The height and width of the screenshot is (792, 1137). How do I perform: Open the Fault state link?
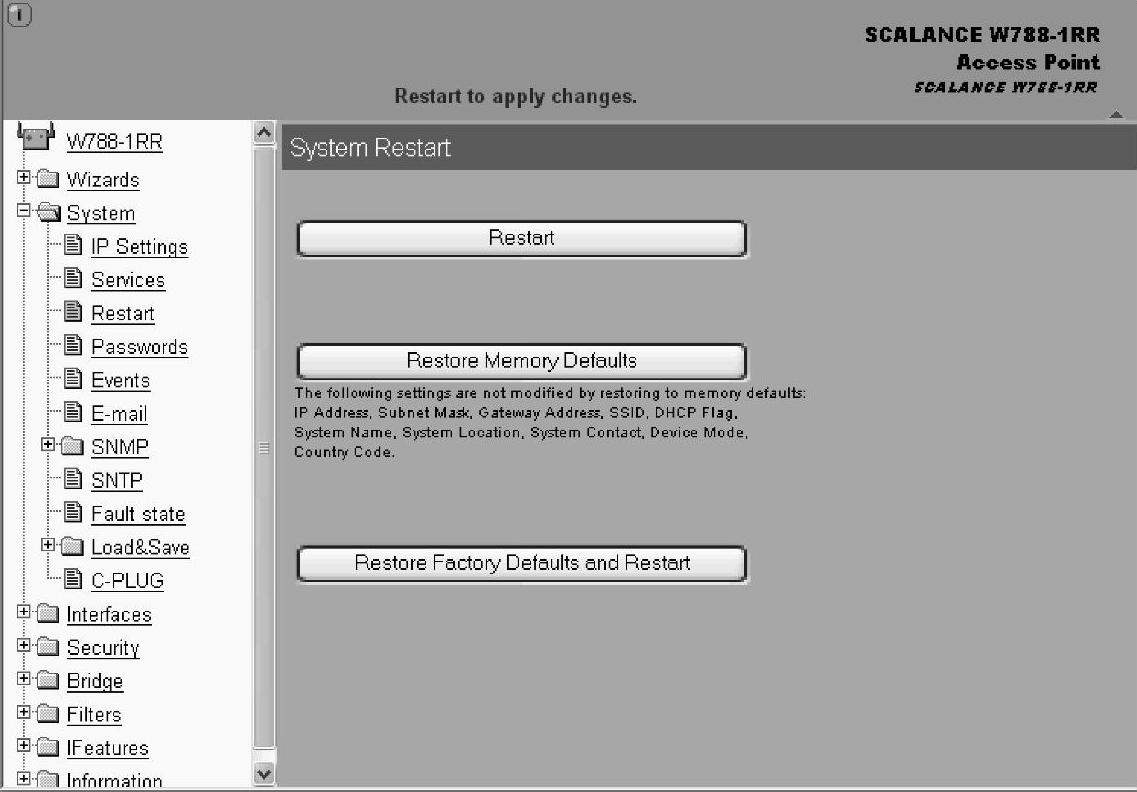coord(138,513)
